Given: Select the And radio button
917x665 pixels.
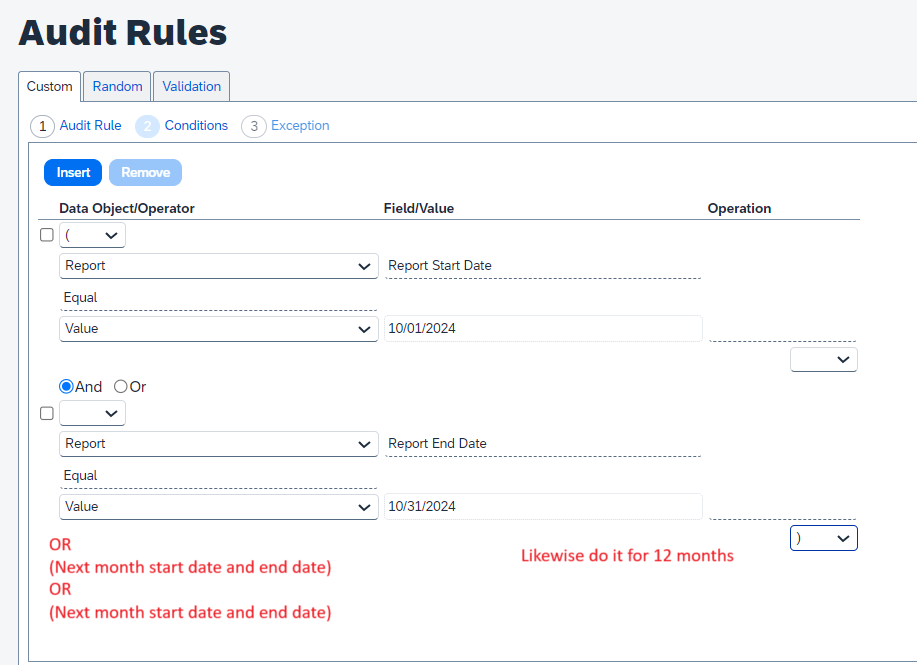Looking at the screenshot, I should coord(67,386).
